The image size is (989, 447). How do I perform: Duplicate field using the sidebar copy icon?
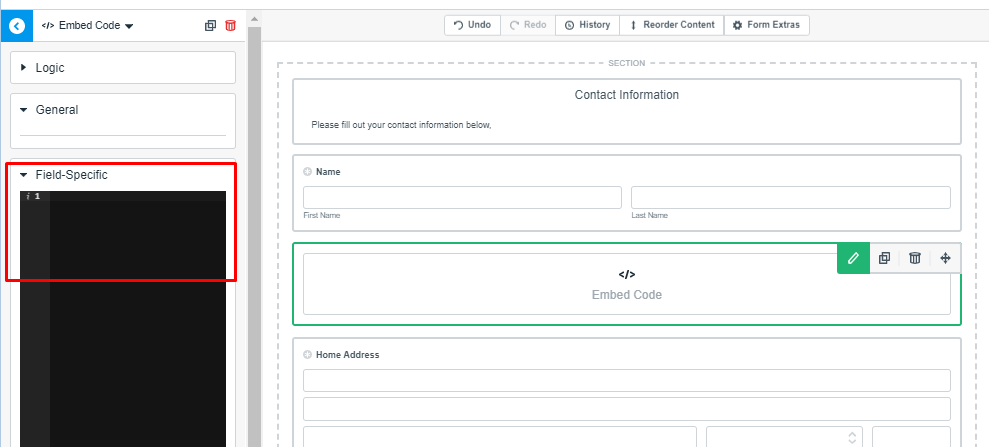[x=210, y=26]
